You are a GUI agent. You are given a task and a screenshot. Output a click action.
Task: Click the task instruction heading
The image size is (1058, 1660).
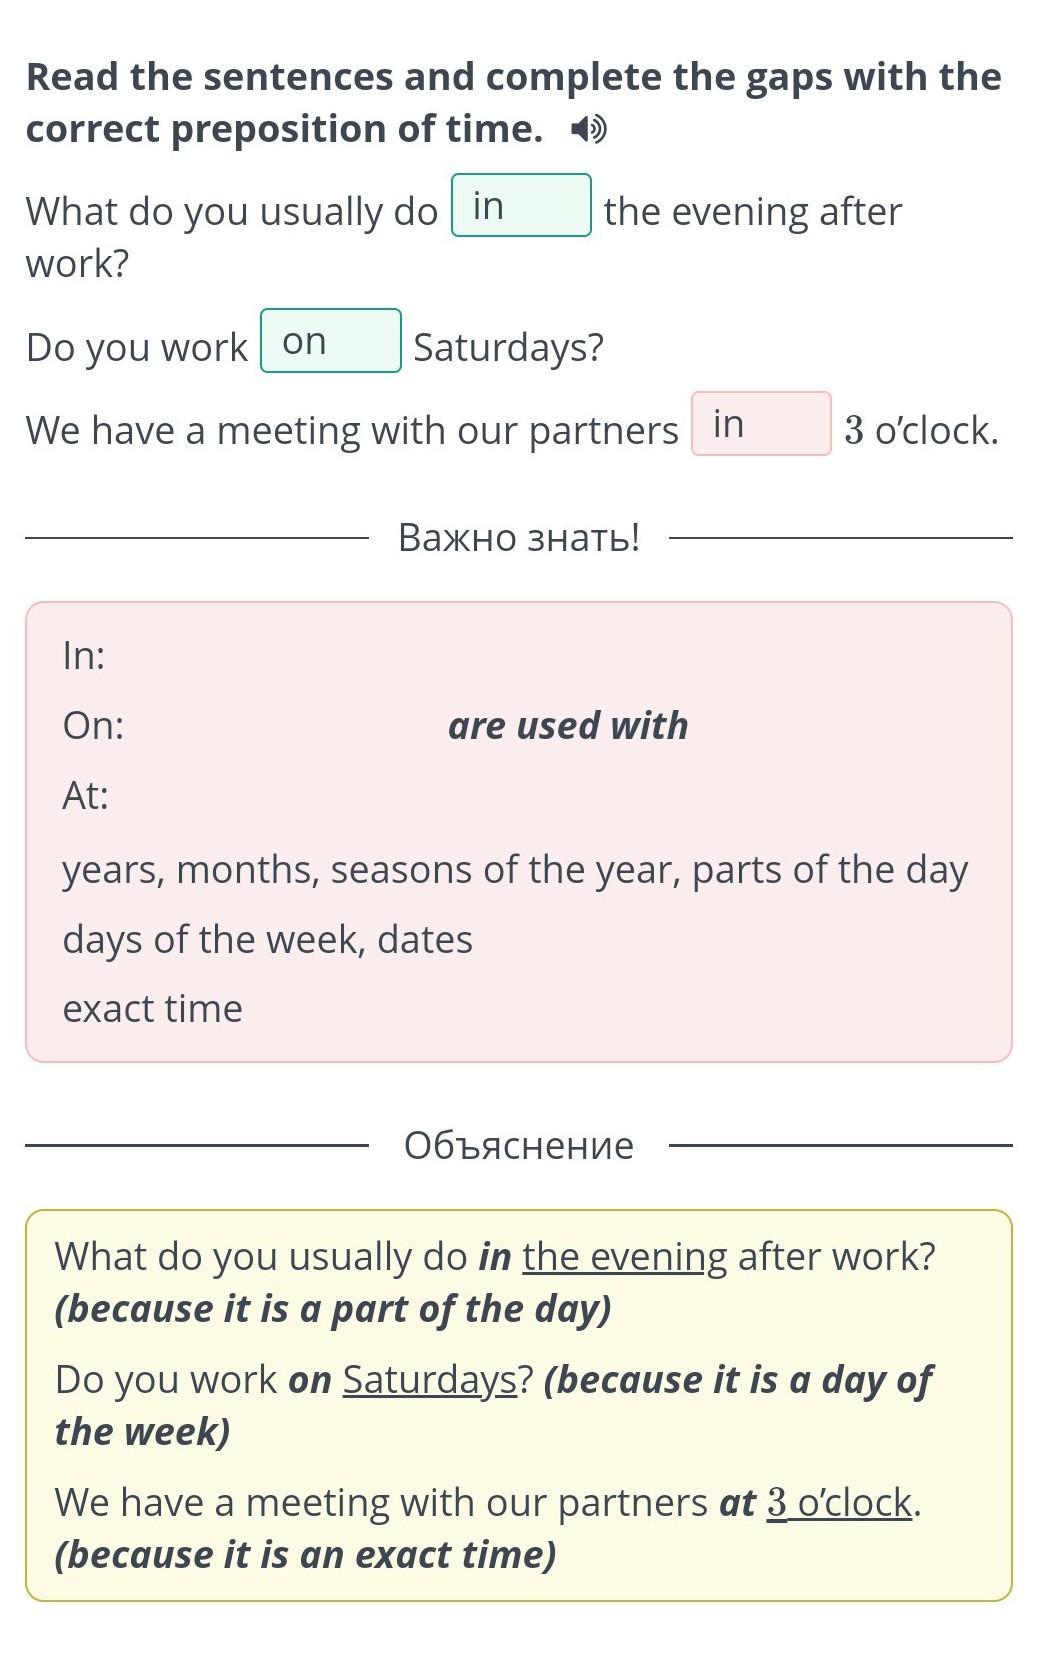coord(513,102)
